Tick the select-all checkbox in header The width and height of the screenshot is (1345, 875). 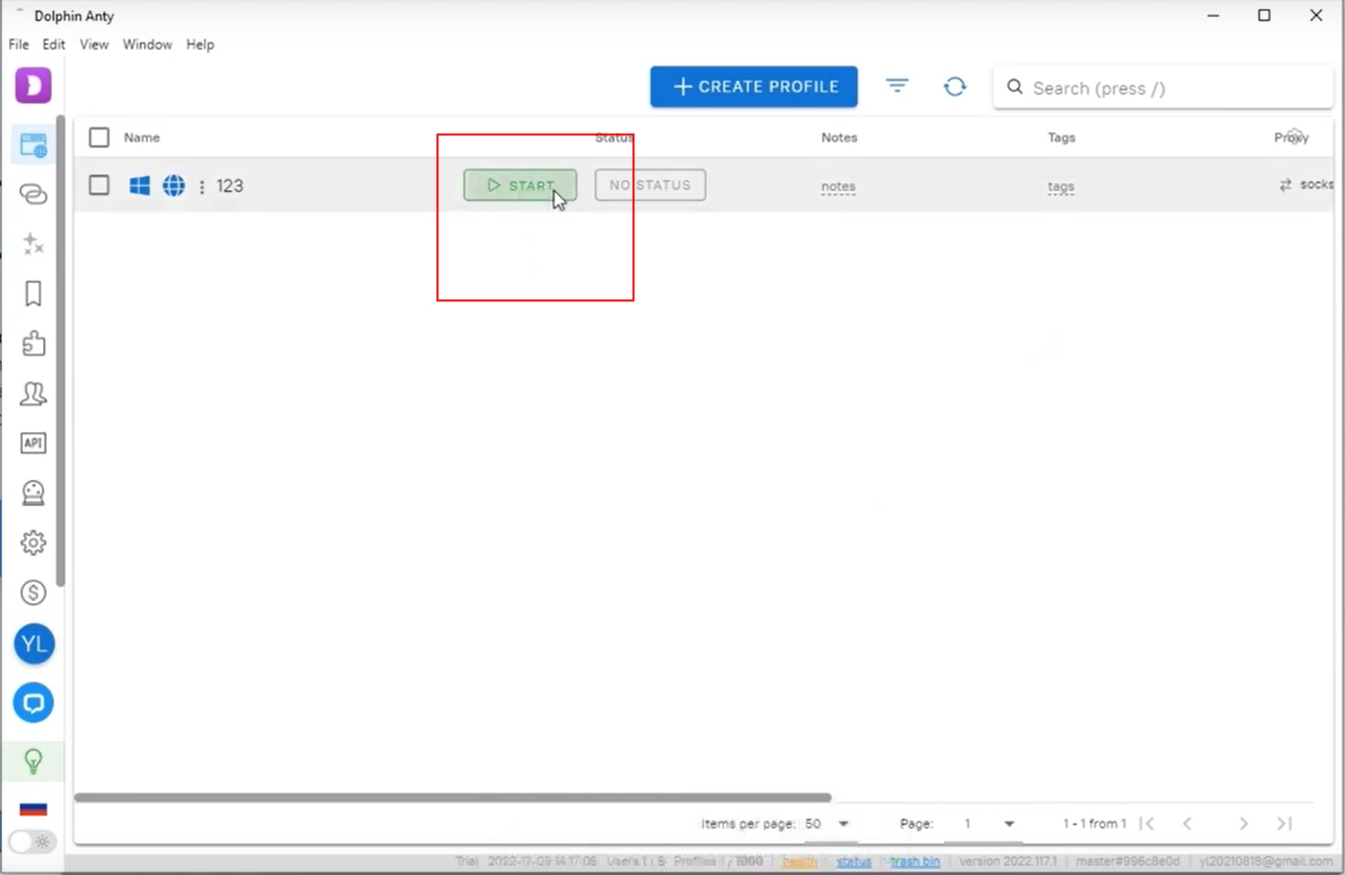click(x=99, y=138)
